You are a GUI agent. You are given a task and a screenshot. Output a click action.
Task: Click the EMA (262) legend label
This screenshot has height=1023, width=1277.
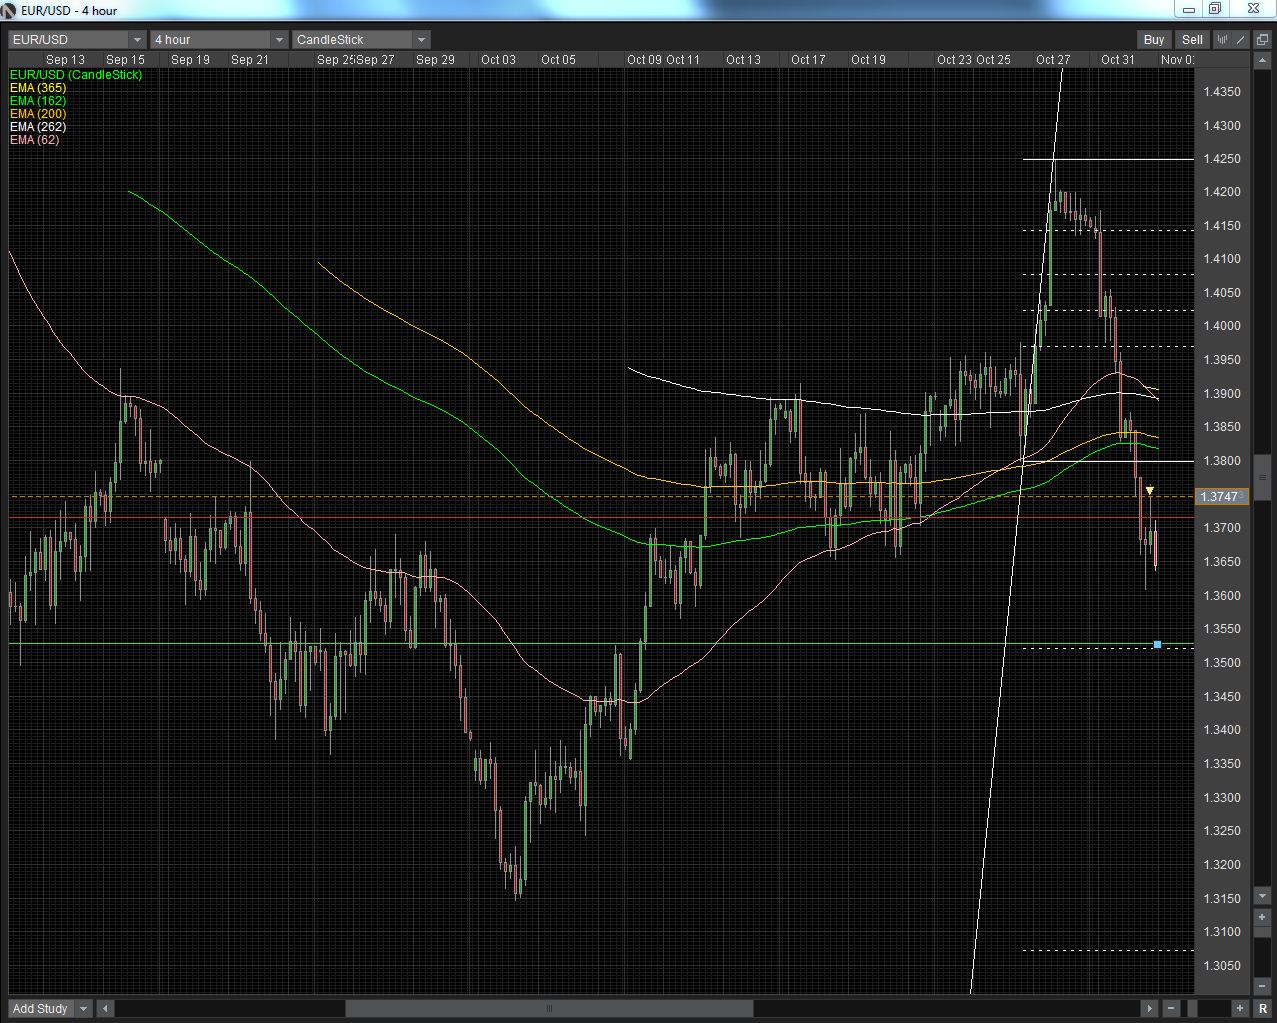tap(38, 127)
